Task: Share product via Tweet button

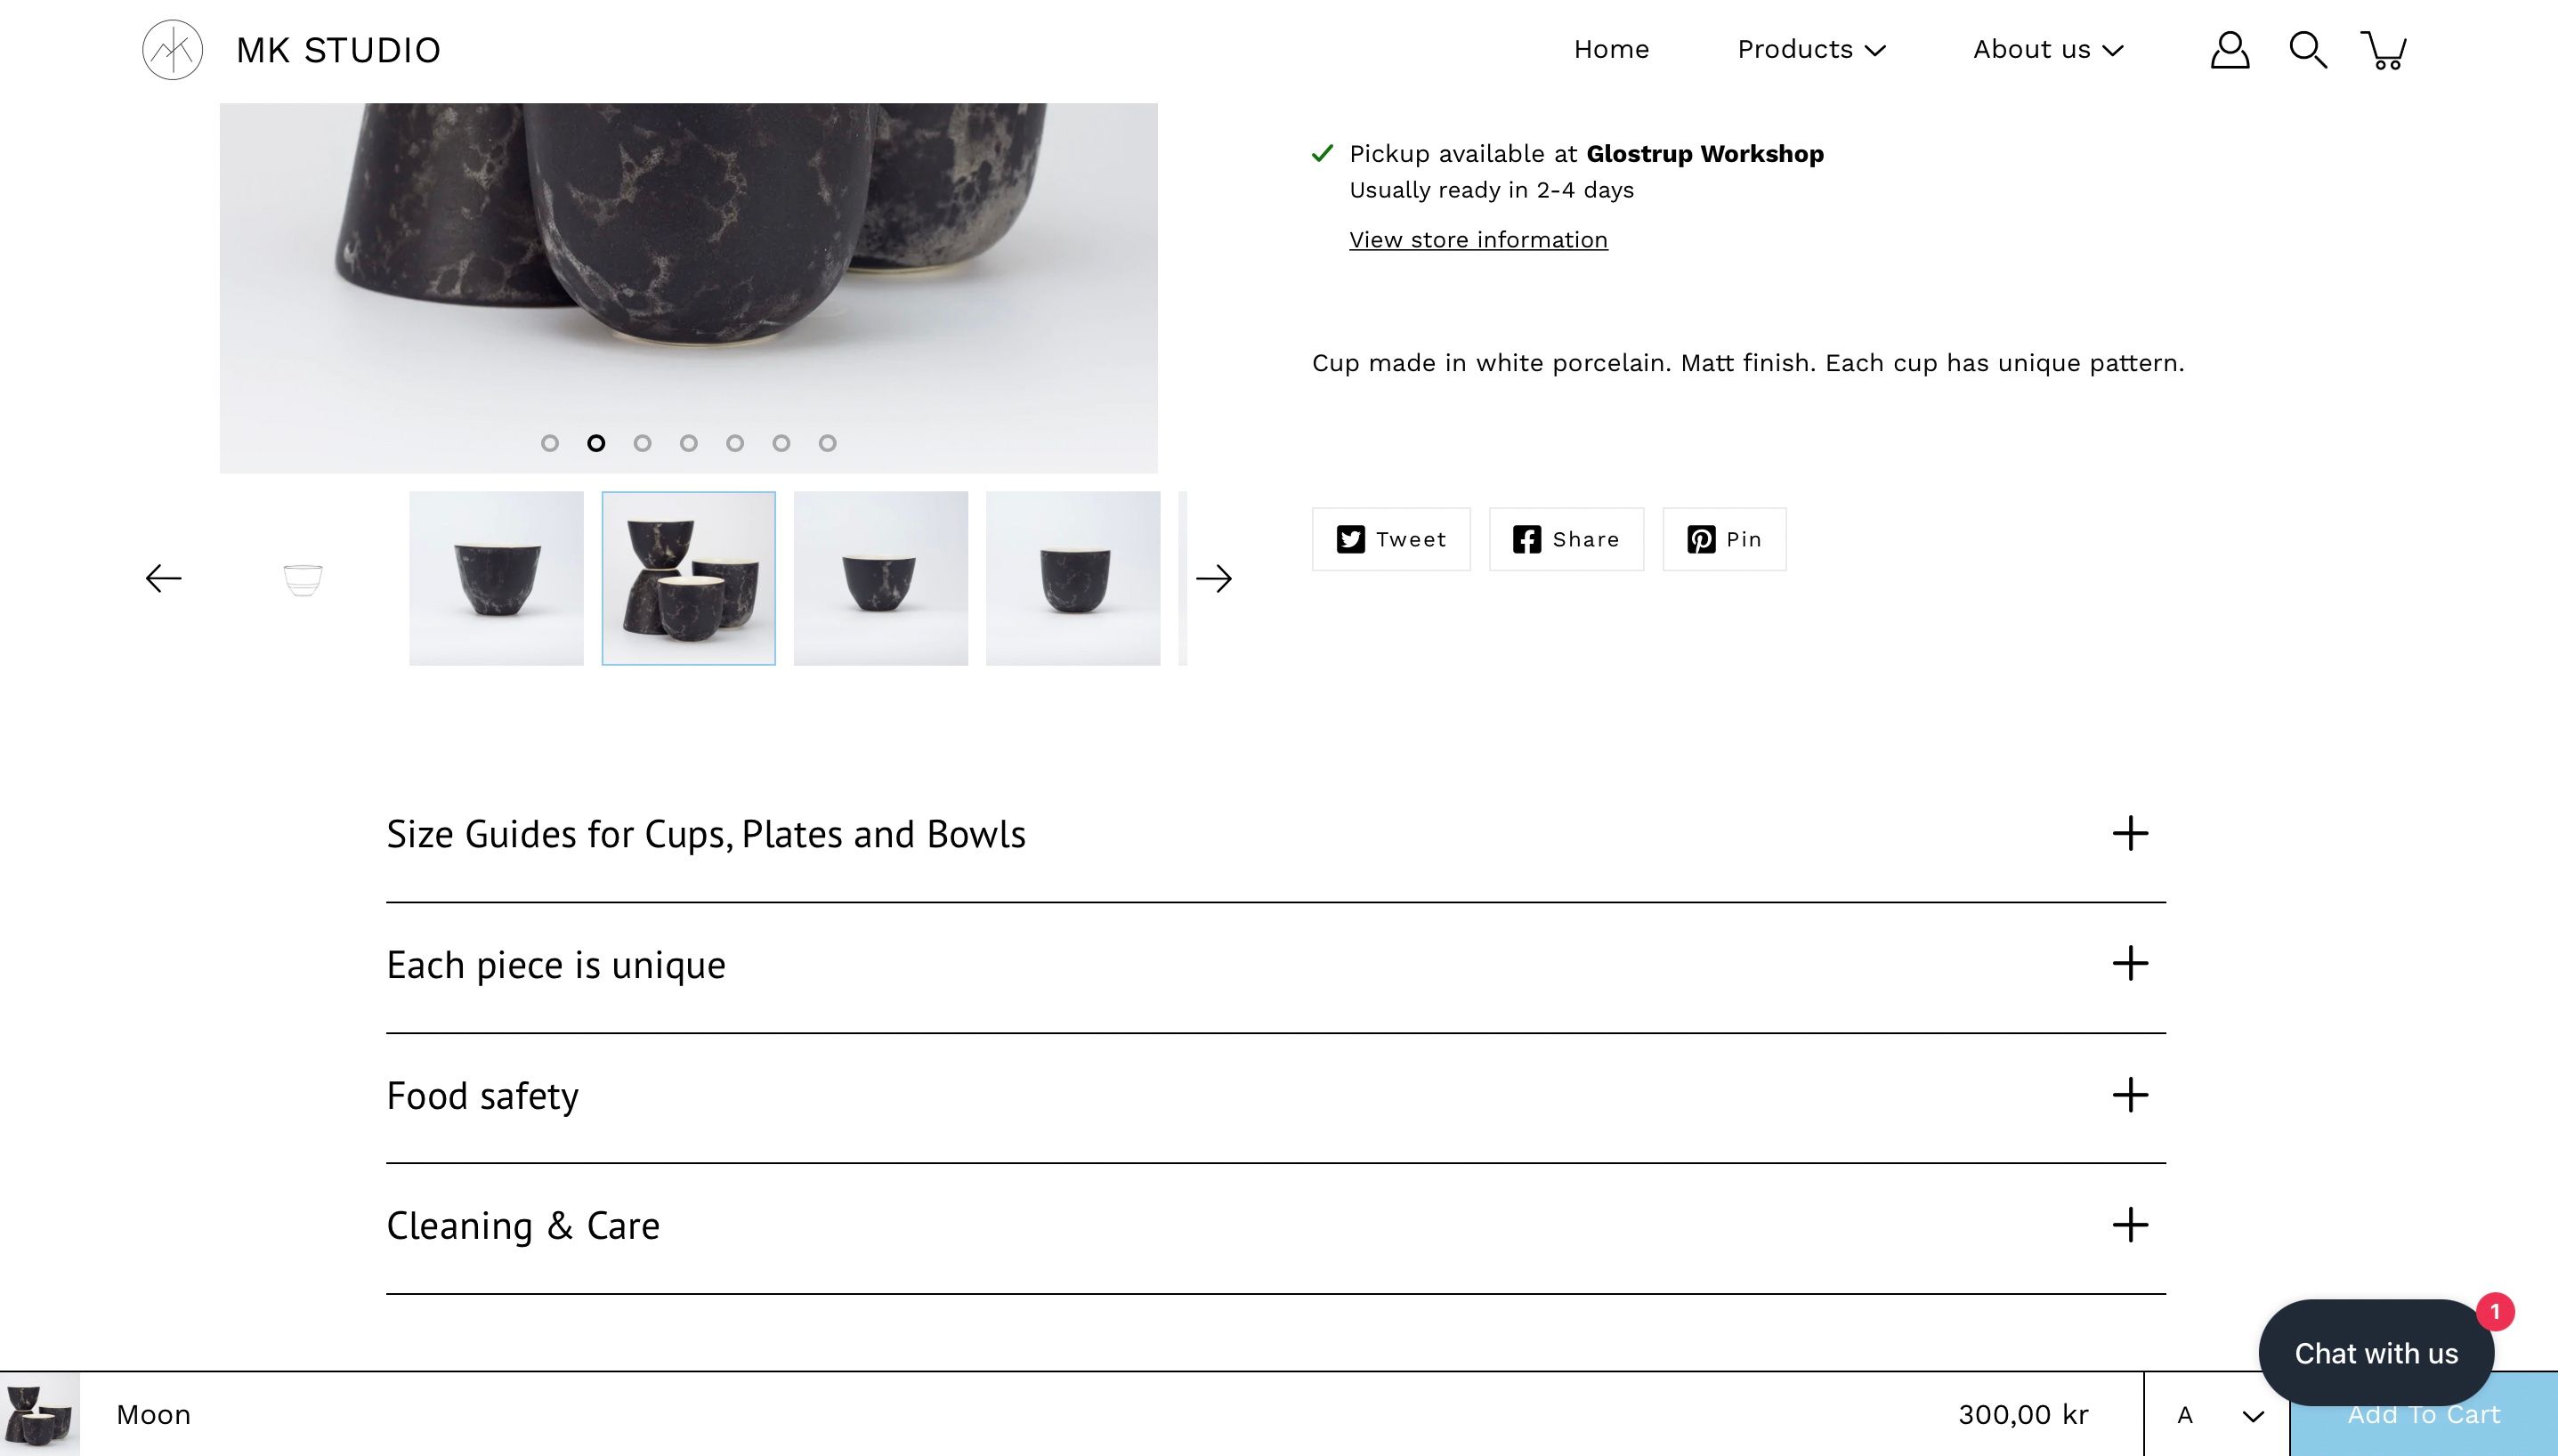Action: (1391, 540)
